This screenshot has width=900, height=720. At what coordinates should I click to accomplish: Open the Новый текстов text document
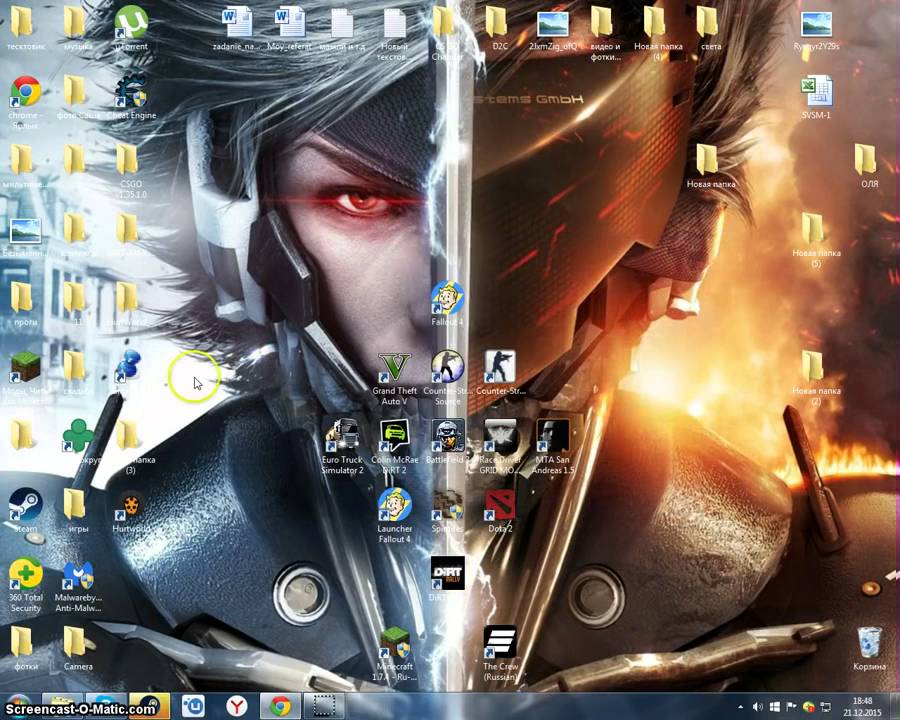tap(395, 33)
